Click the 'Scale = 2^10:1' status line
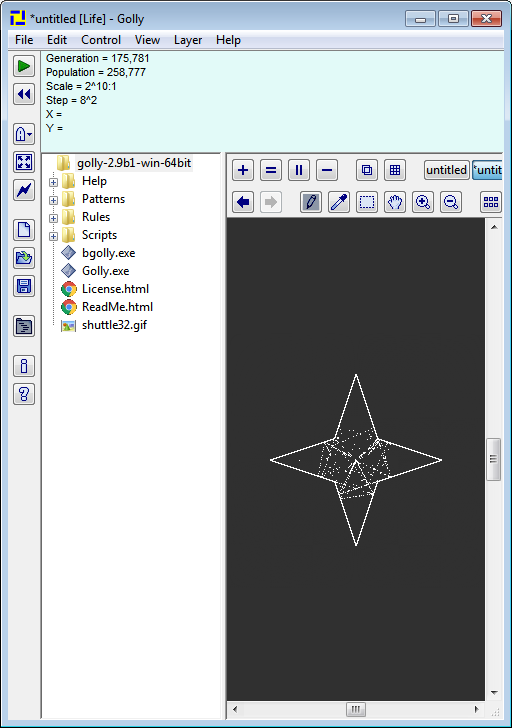 (x=81, y=86)
